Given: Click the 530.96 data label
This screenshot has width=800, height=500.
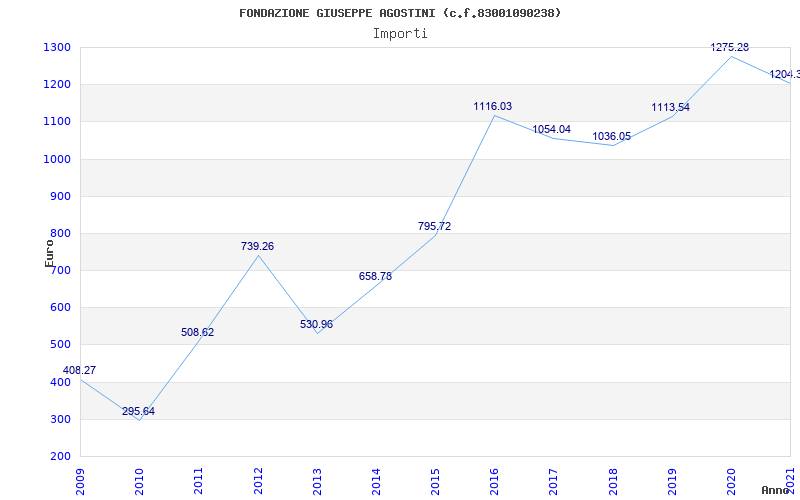Looking at the screenshot, I should (x=316, y=324).
